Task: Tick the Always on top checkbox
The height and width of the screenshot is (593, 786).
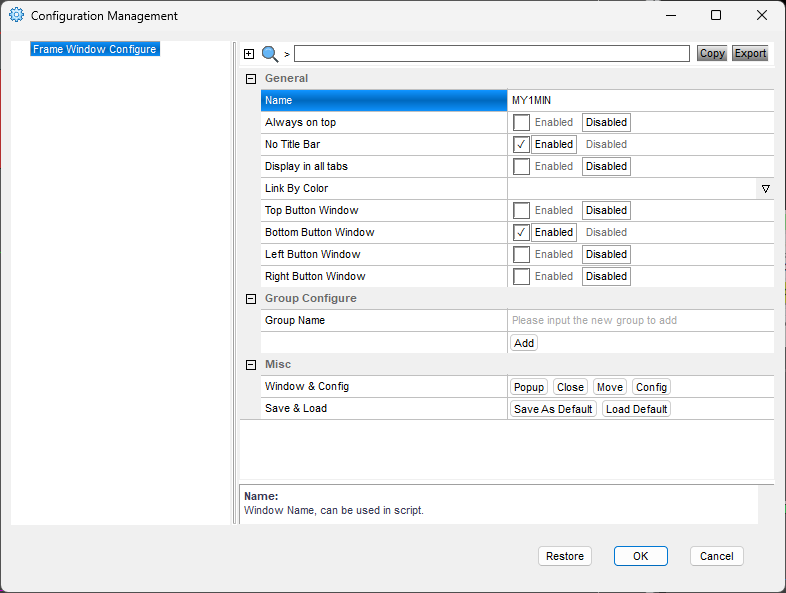Action: coord(521,123)
